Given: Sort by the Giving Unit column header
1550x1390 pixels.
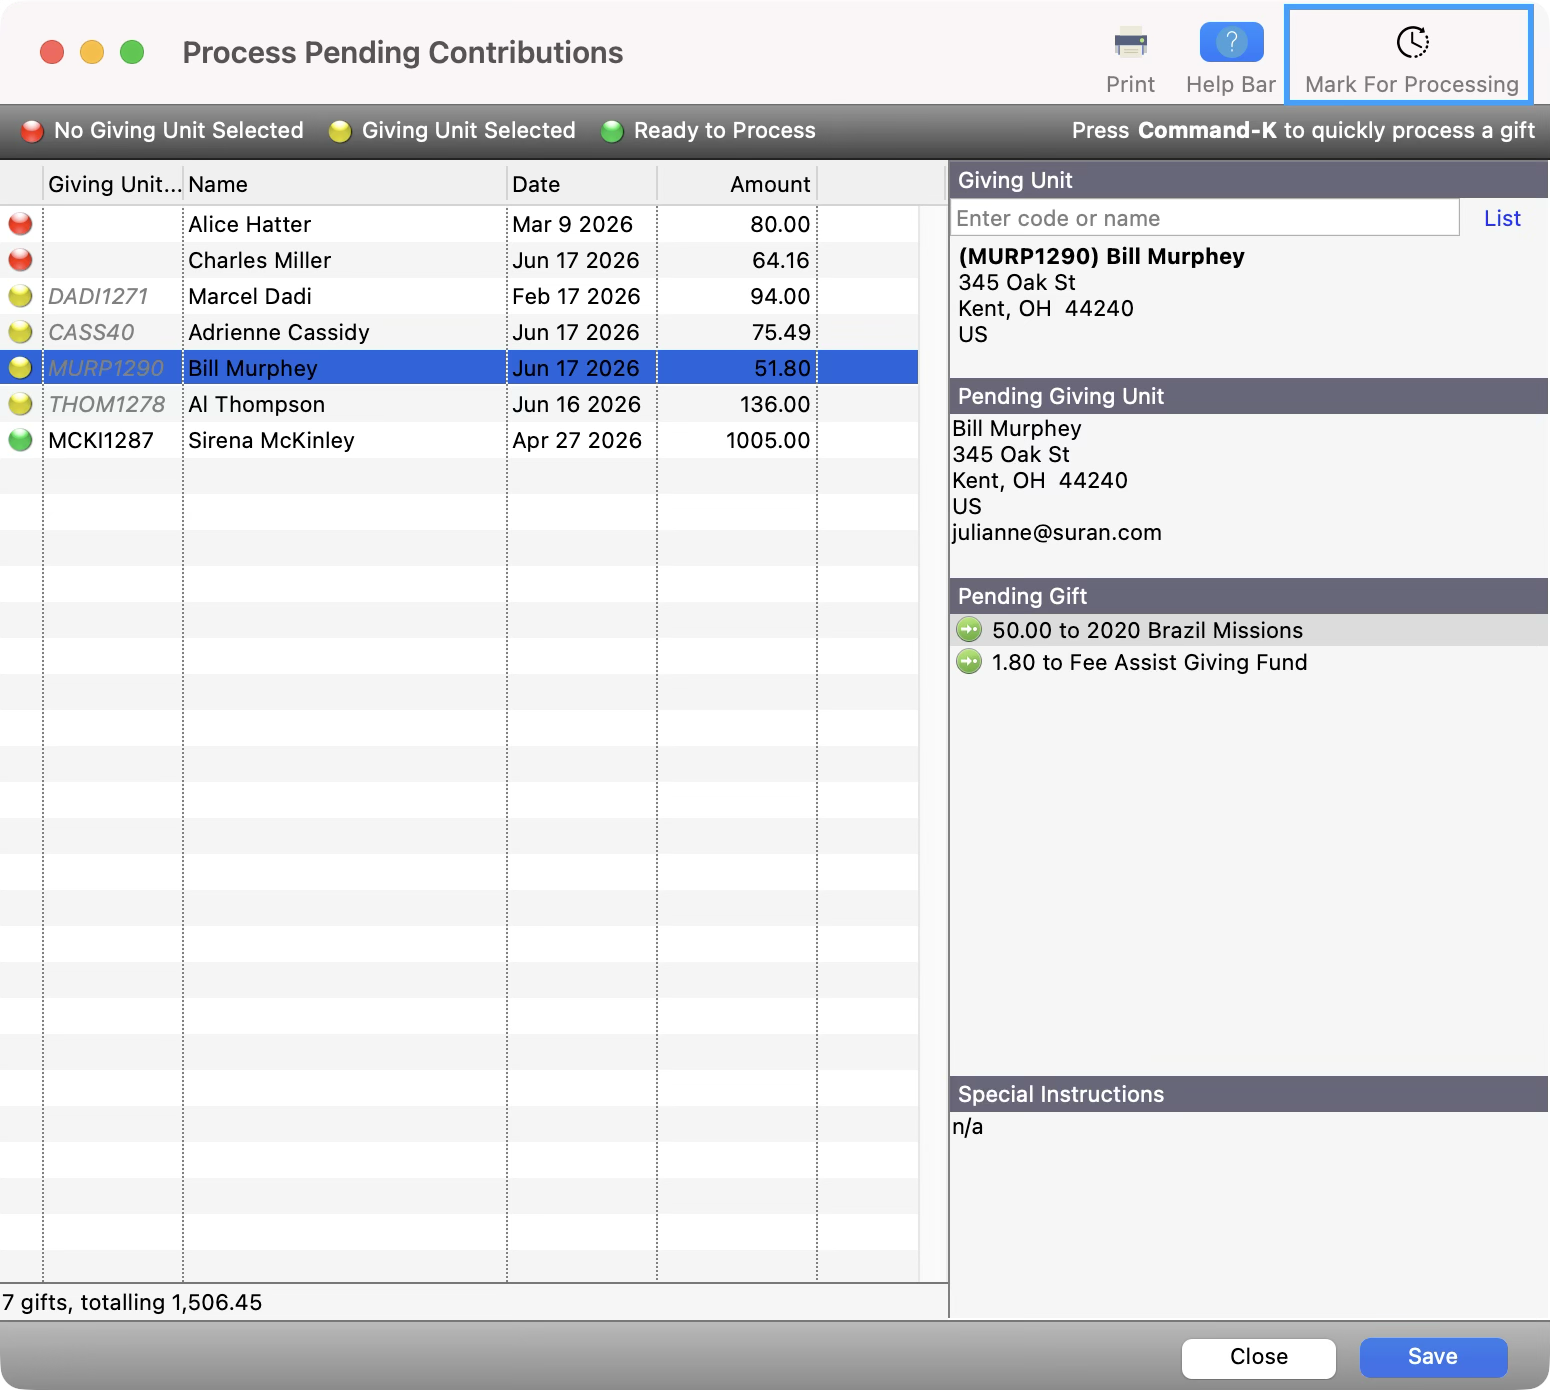Looking at the screenshot, I should (113, 184).
